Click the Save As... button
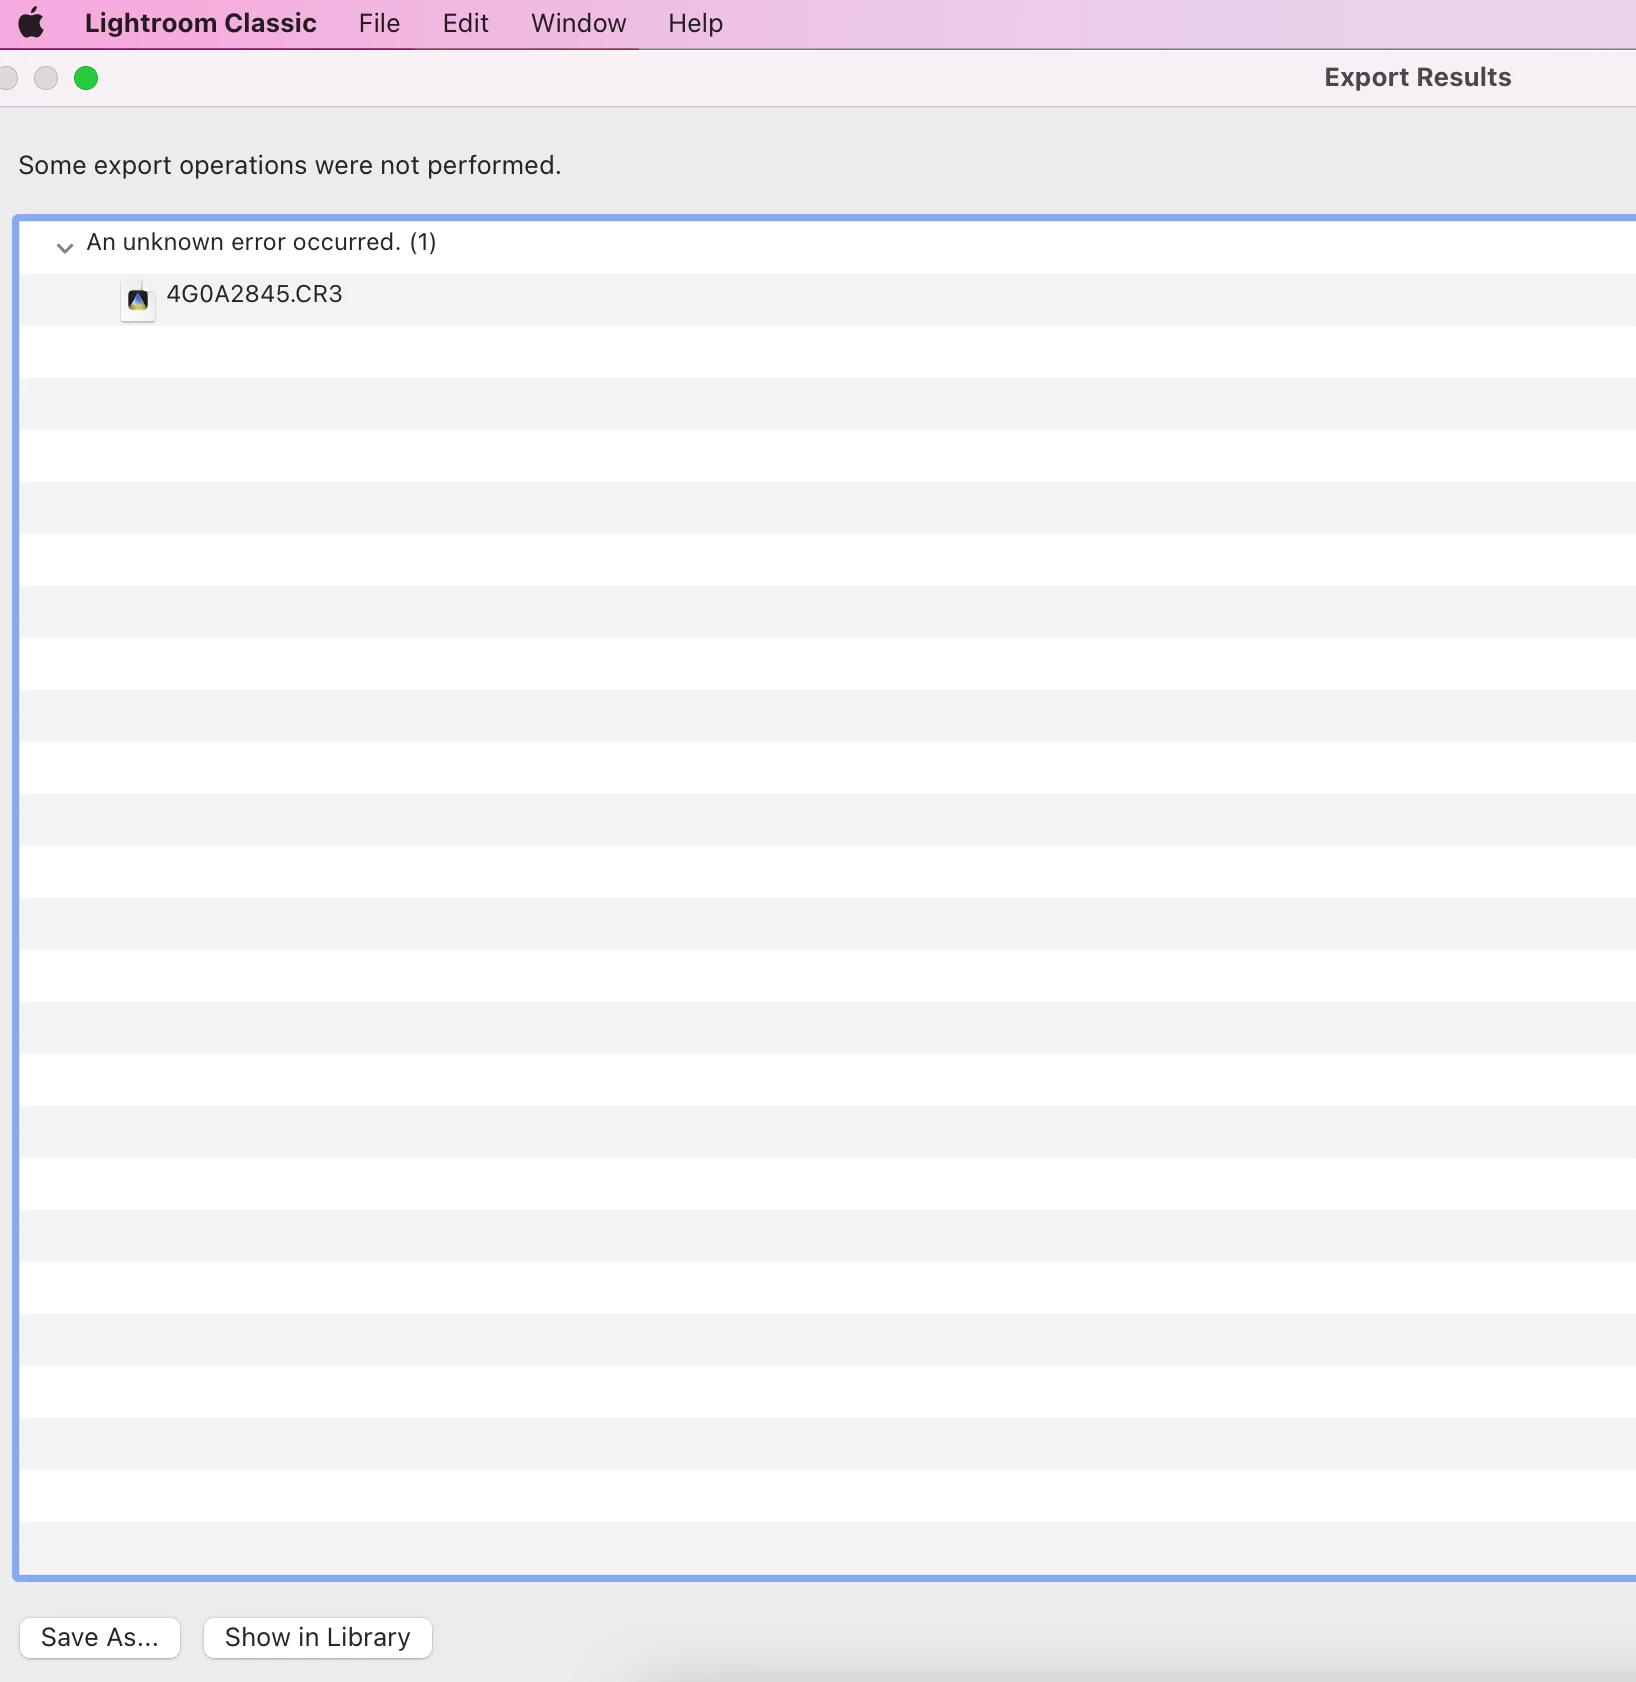Image resolution: width=1636 pixels, height=1682 pixels. coord(100,1638)
